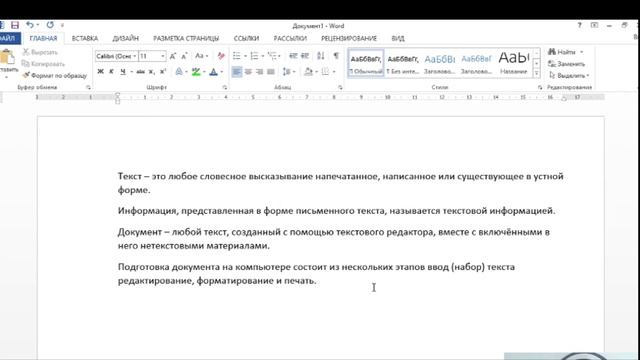Screen dimensions: 640x360
Task: Open Выделить selection menu
Action: 569,76
